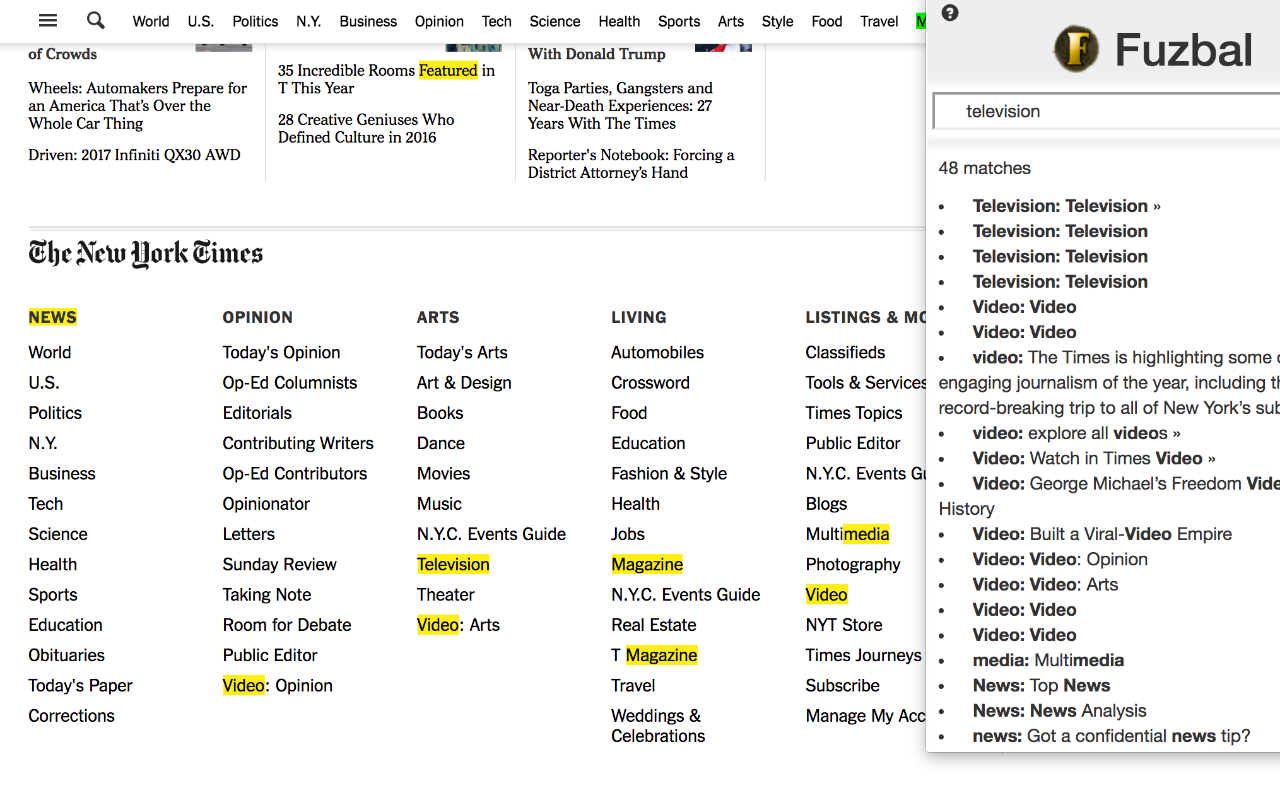Open Crossword link under Living

tap(650, 382)
